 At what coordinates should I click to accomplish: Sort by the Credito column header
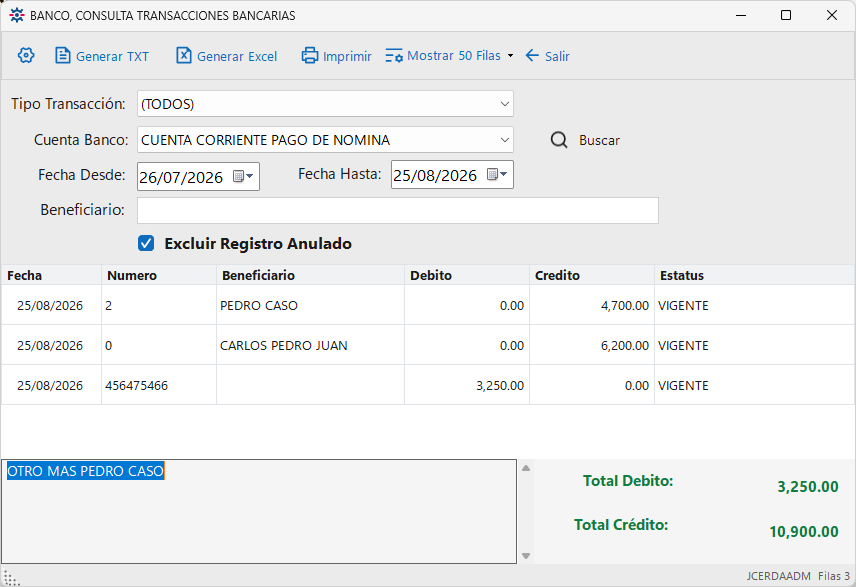(x=592, y=275)
